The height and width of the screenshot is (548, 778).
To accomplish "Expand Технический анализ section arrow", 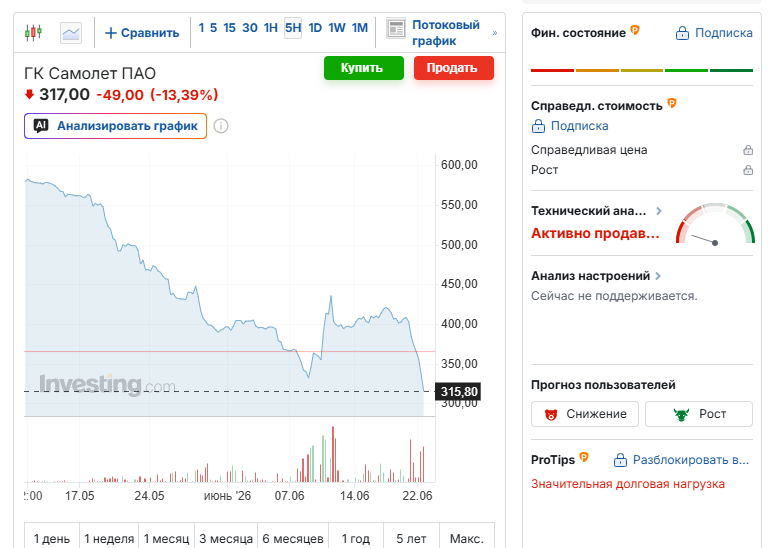I will pos(659,211).
